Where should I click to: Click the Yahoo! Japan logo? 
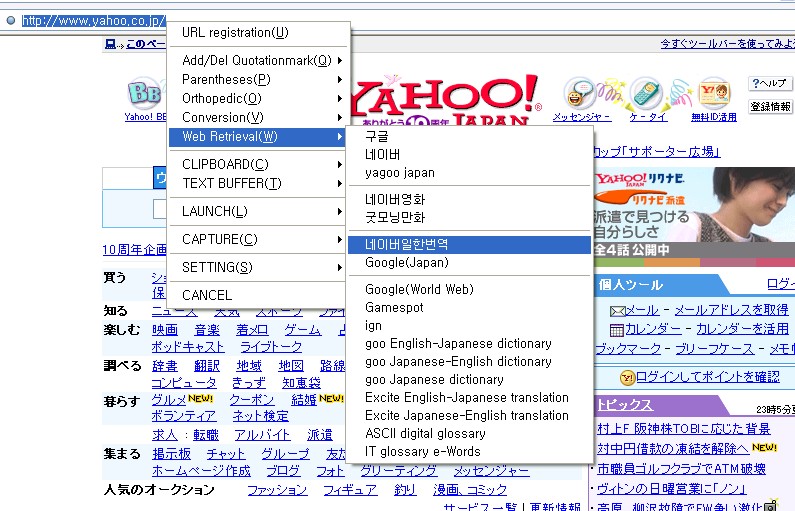click(x=446, y=99)
